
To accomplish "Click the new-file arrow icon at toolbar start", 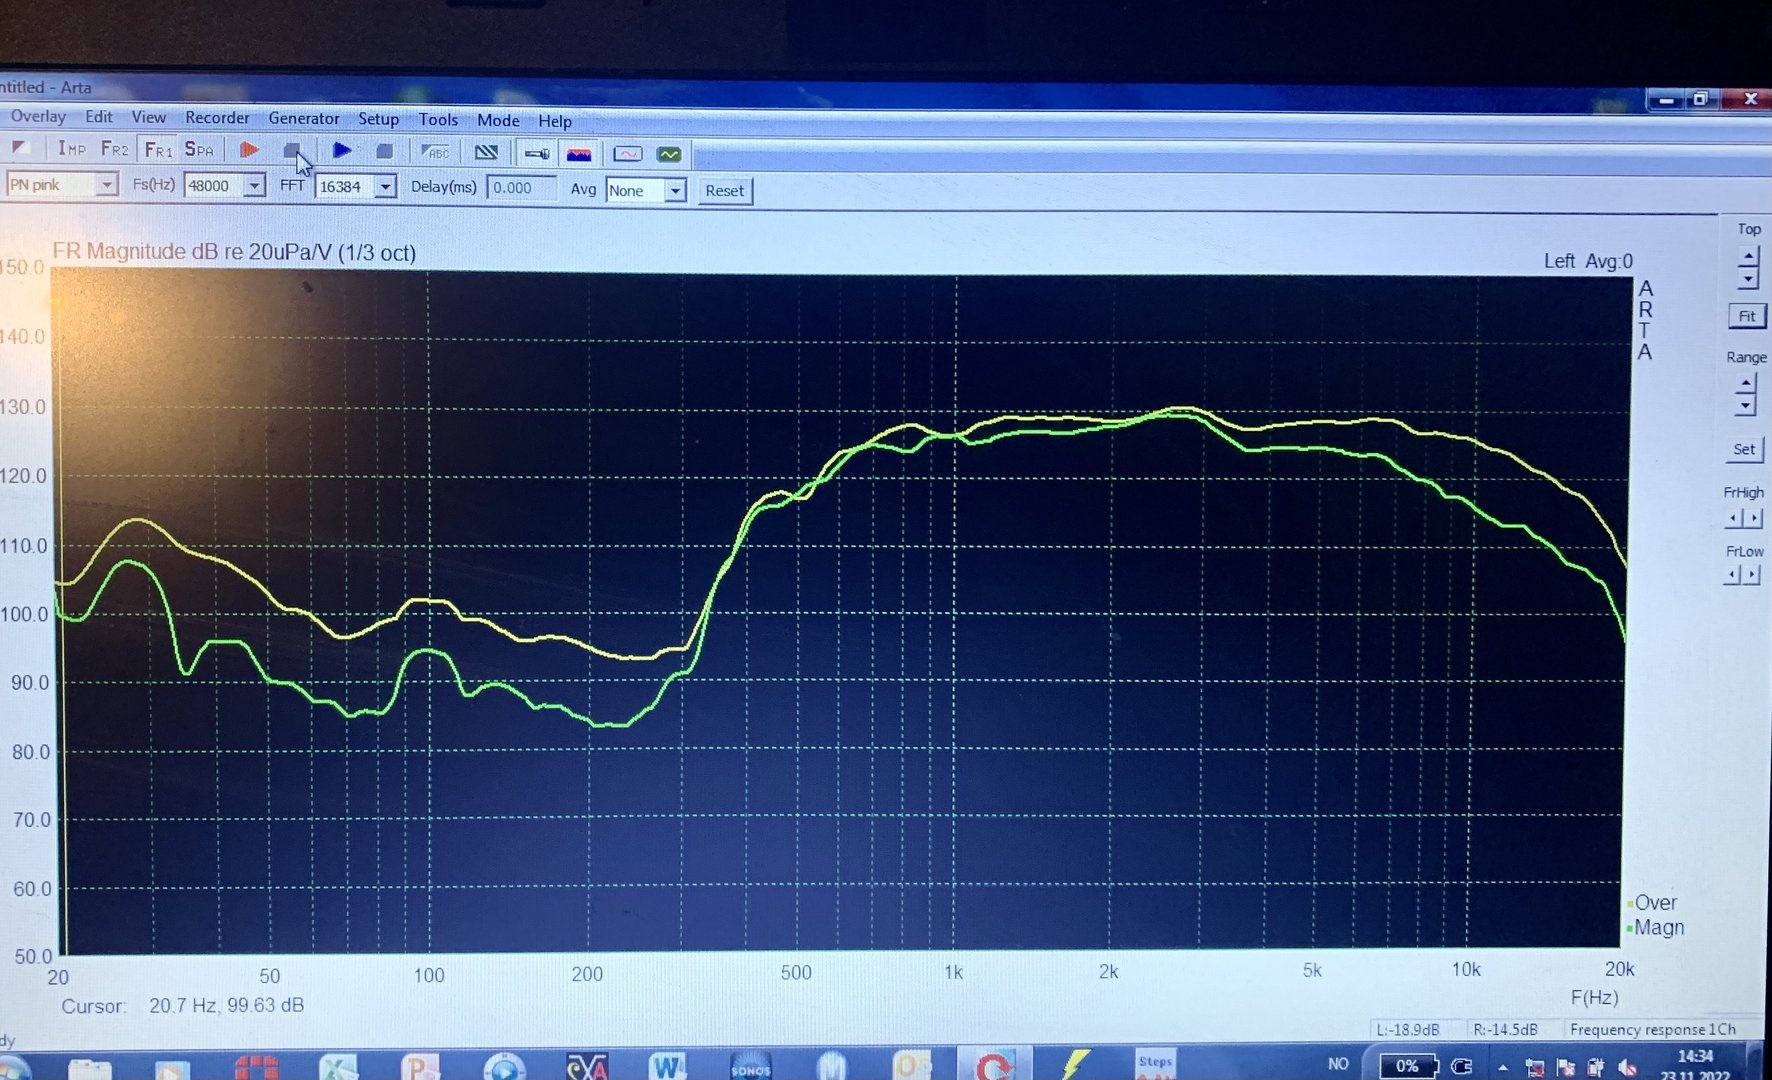I will (x=21, y=148).
